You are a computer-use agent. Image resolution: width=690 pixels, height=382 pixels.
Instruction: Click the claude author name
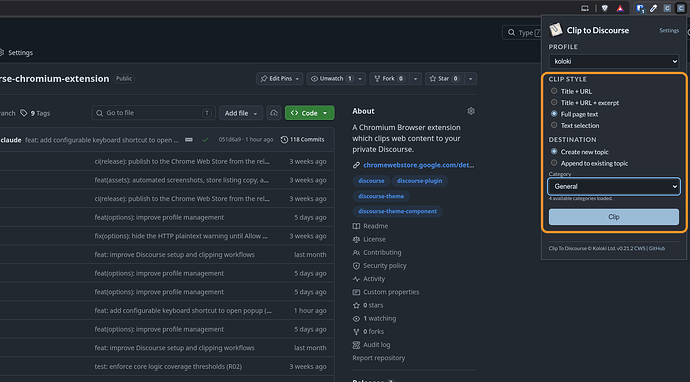[11, 140]
